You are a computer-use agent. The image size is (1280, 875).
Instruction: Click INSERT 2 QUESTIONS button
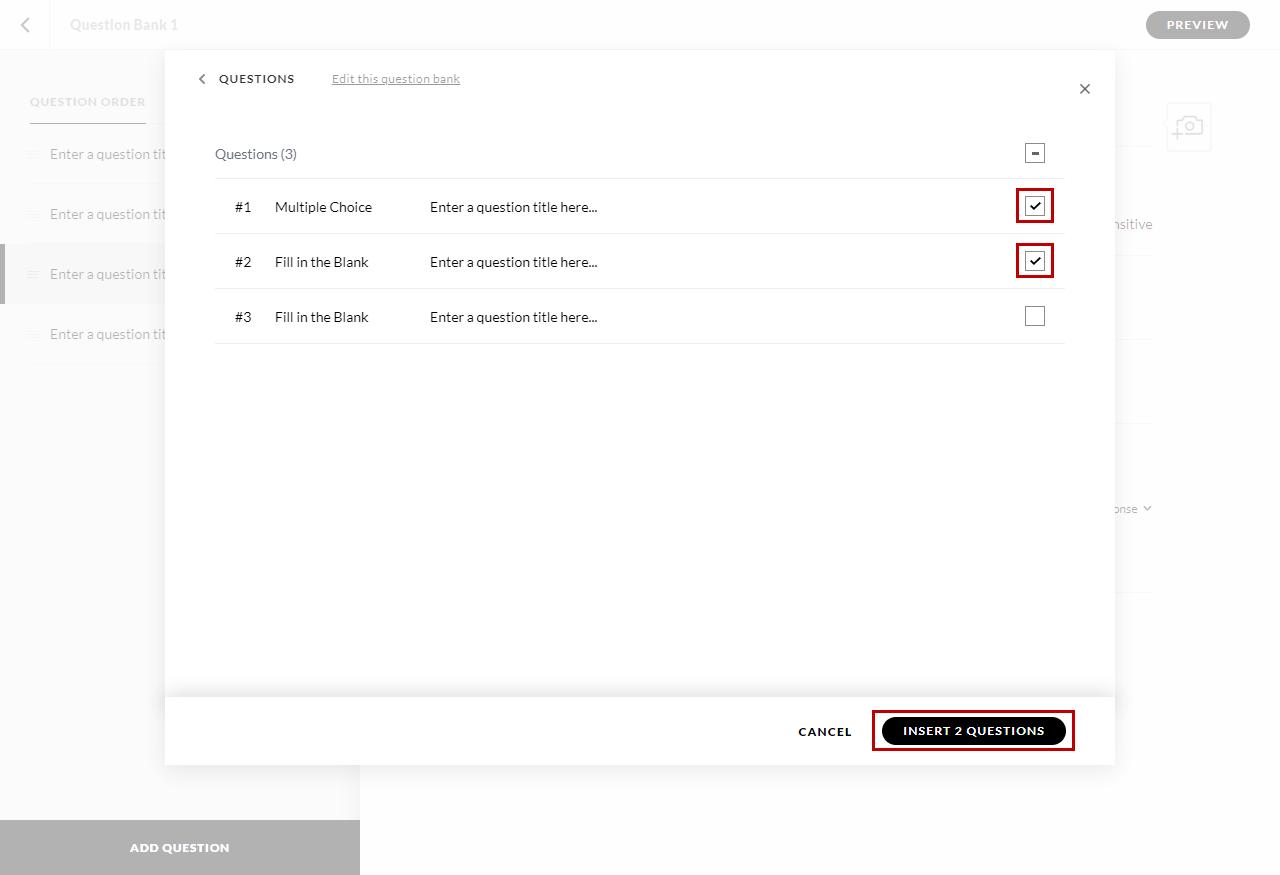tap(974, 731)
